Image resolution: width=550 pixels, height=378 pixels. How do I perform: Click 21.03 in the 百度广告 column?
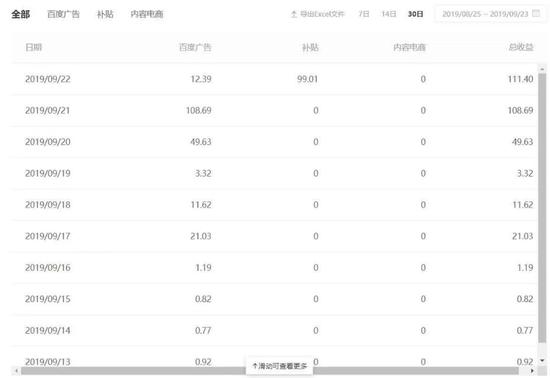(201, 236)
